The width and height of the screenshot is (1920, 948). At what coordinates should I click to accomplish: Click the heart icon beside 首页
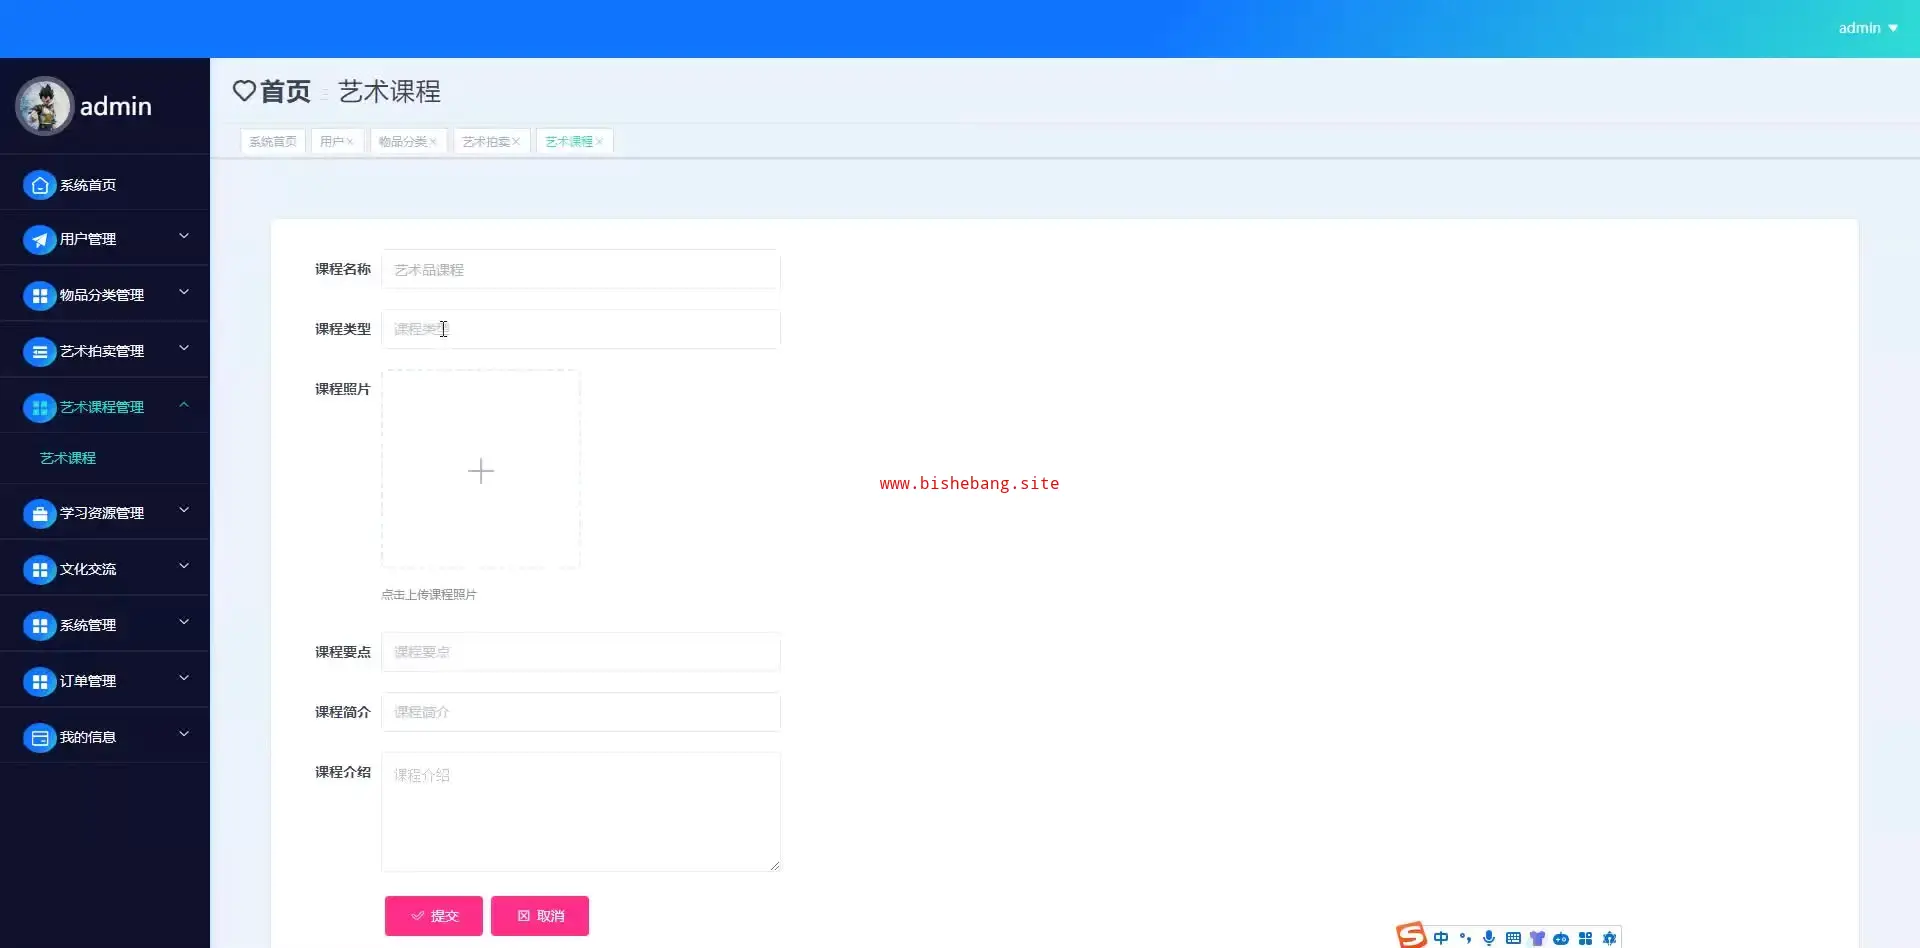coord(244,91)
